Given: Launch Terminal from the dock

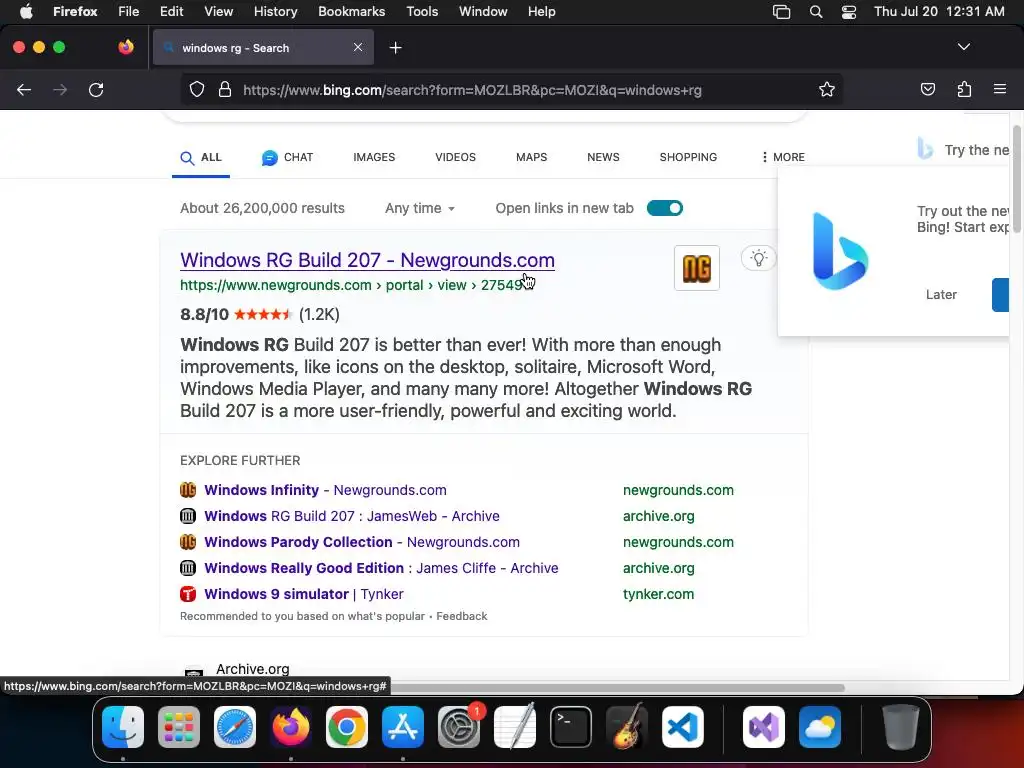Looking at the screenshot, I should [571, 727].
